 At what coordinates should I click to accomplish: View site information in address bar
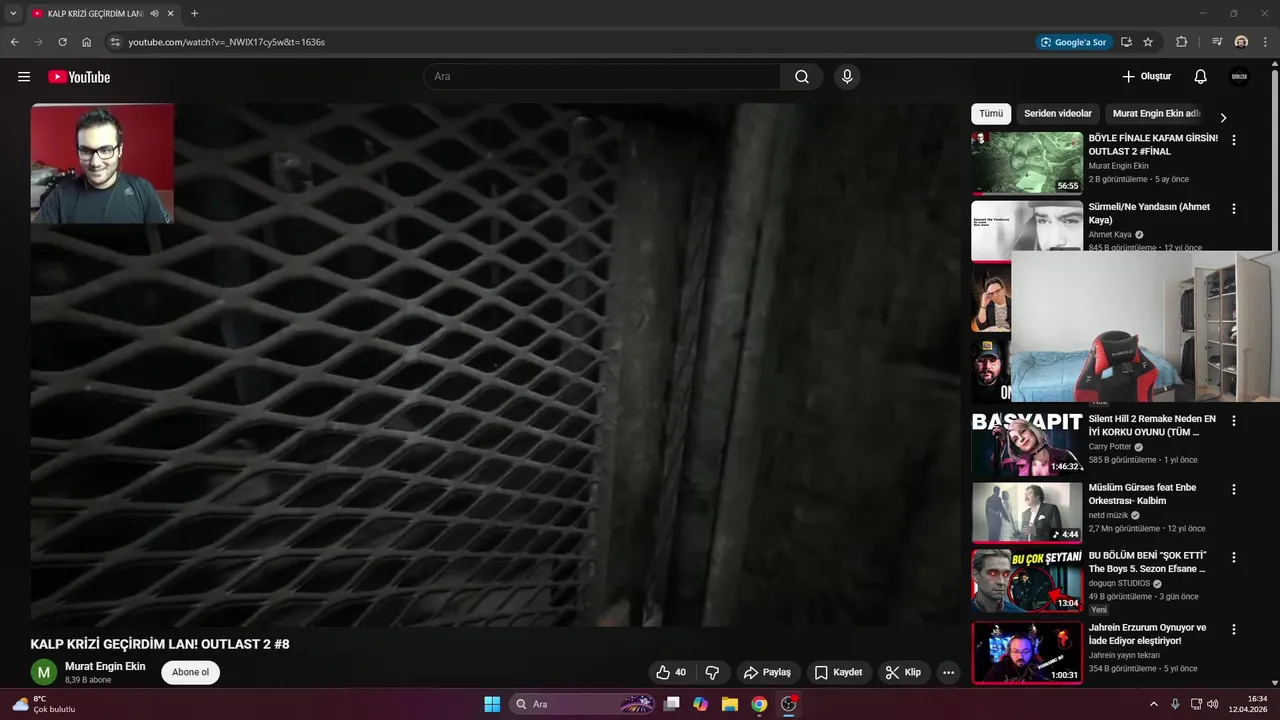[x=115, y=42]
